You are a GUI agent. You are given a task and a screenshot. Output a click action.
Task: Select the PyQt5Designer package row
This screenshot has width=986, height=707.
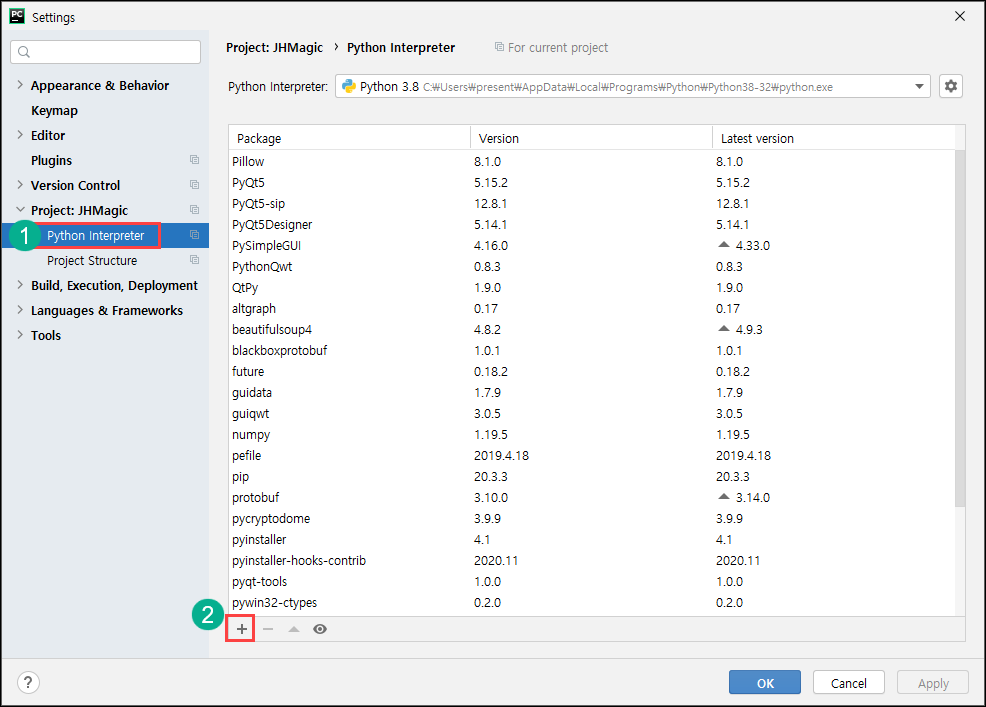pos(591,225)
